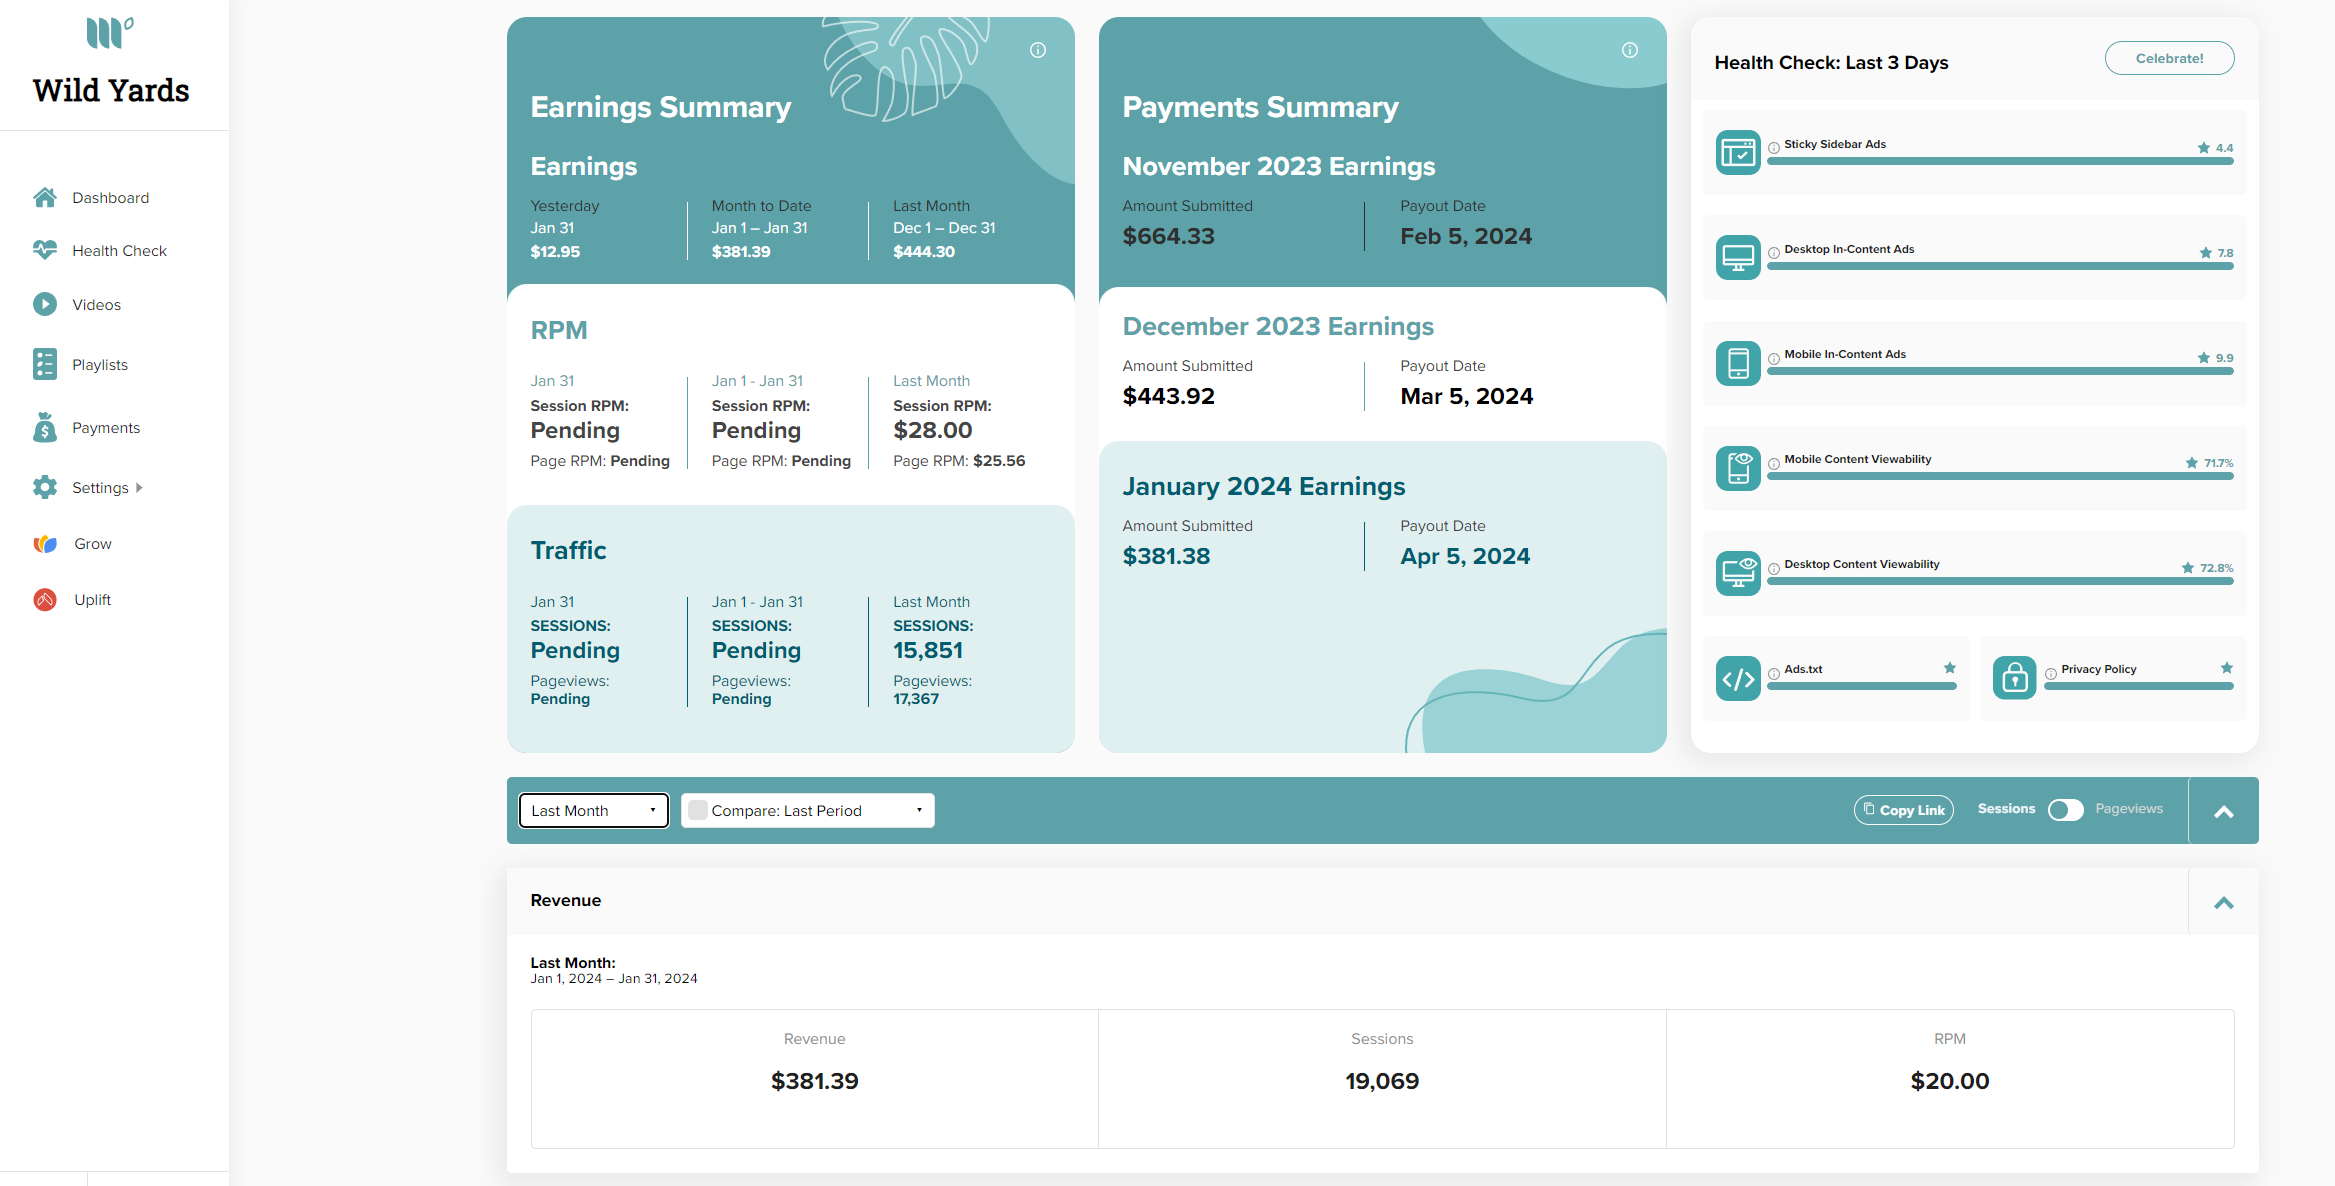
Task: Click the Mobile Content Viewability icon
Action: pos(1738,467)
